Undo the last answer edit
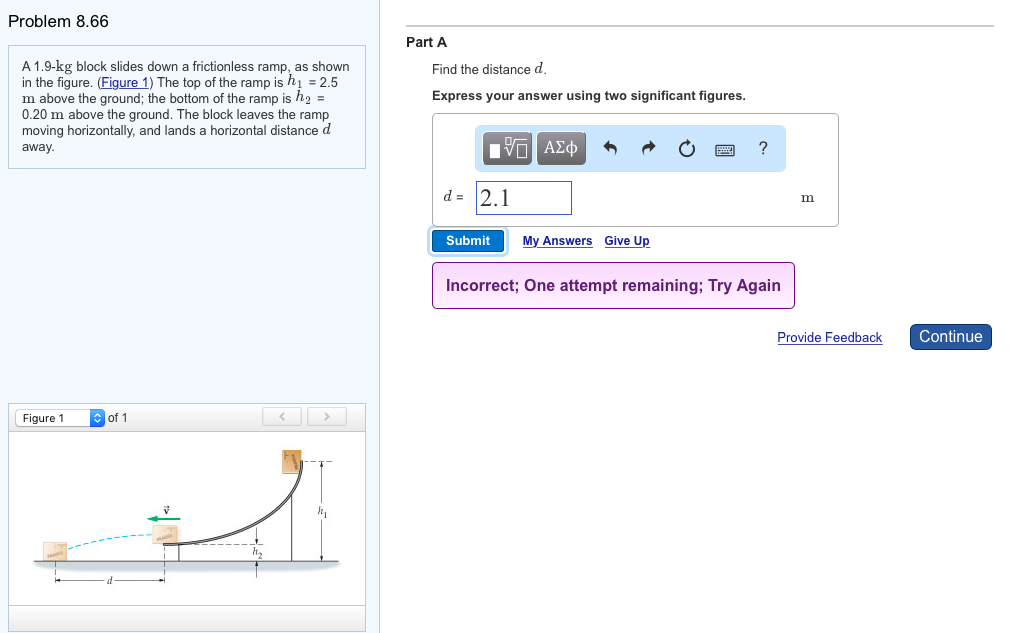1019x633 pixels. click(610, 147)
